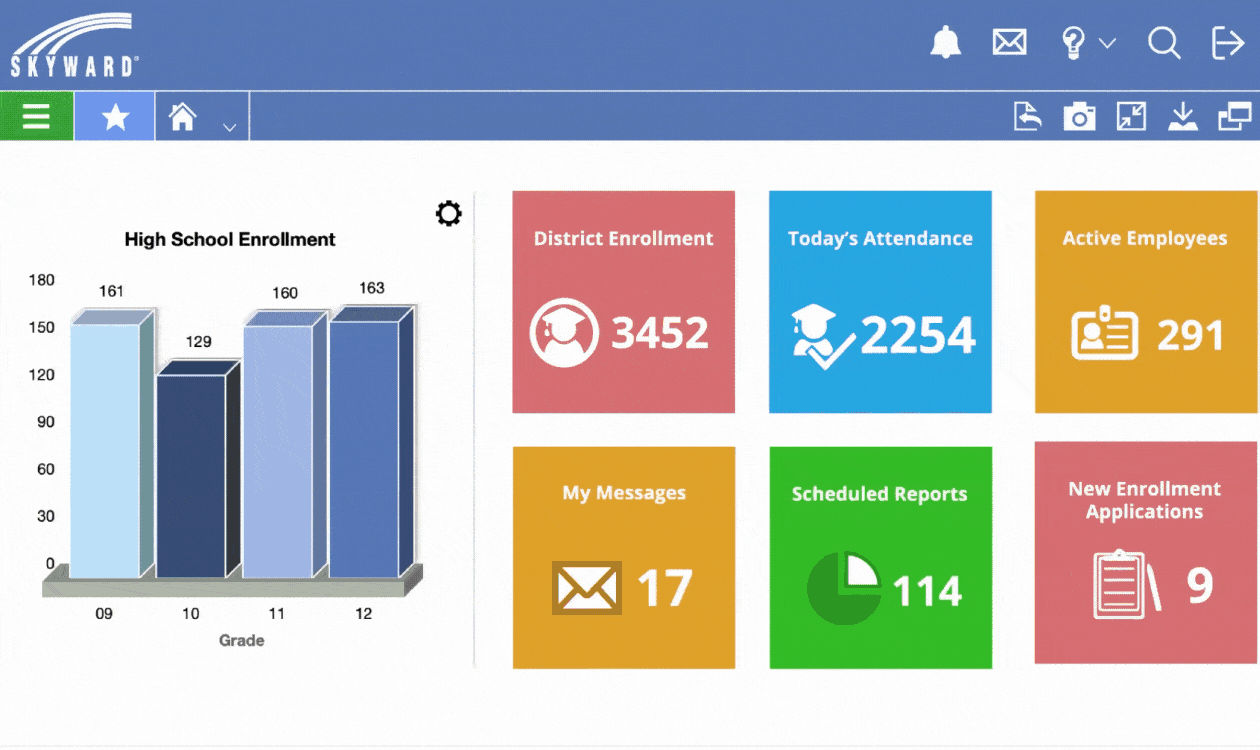This screenshot has width=1260, height=750.
Task: Open the favorites star tab
Action: (115, 117)
